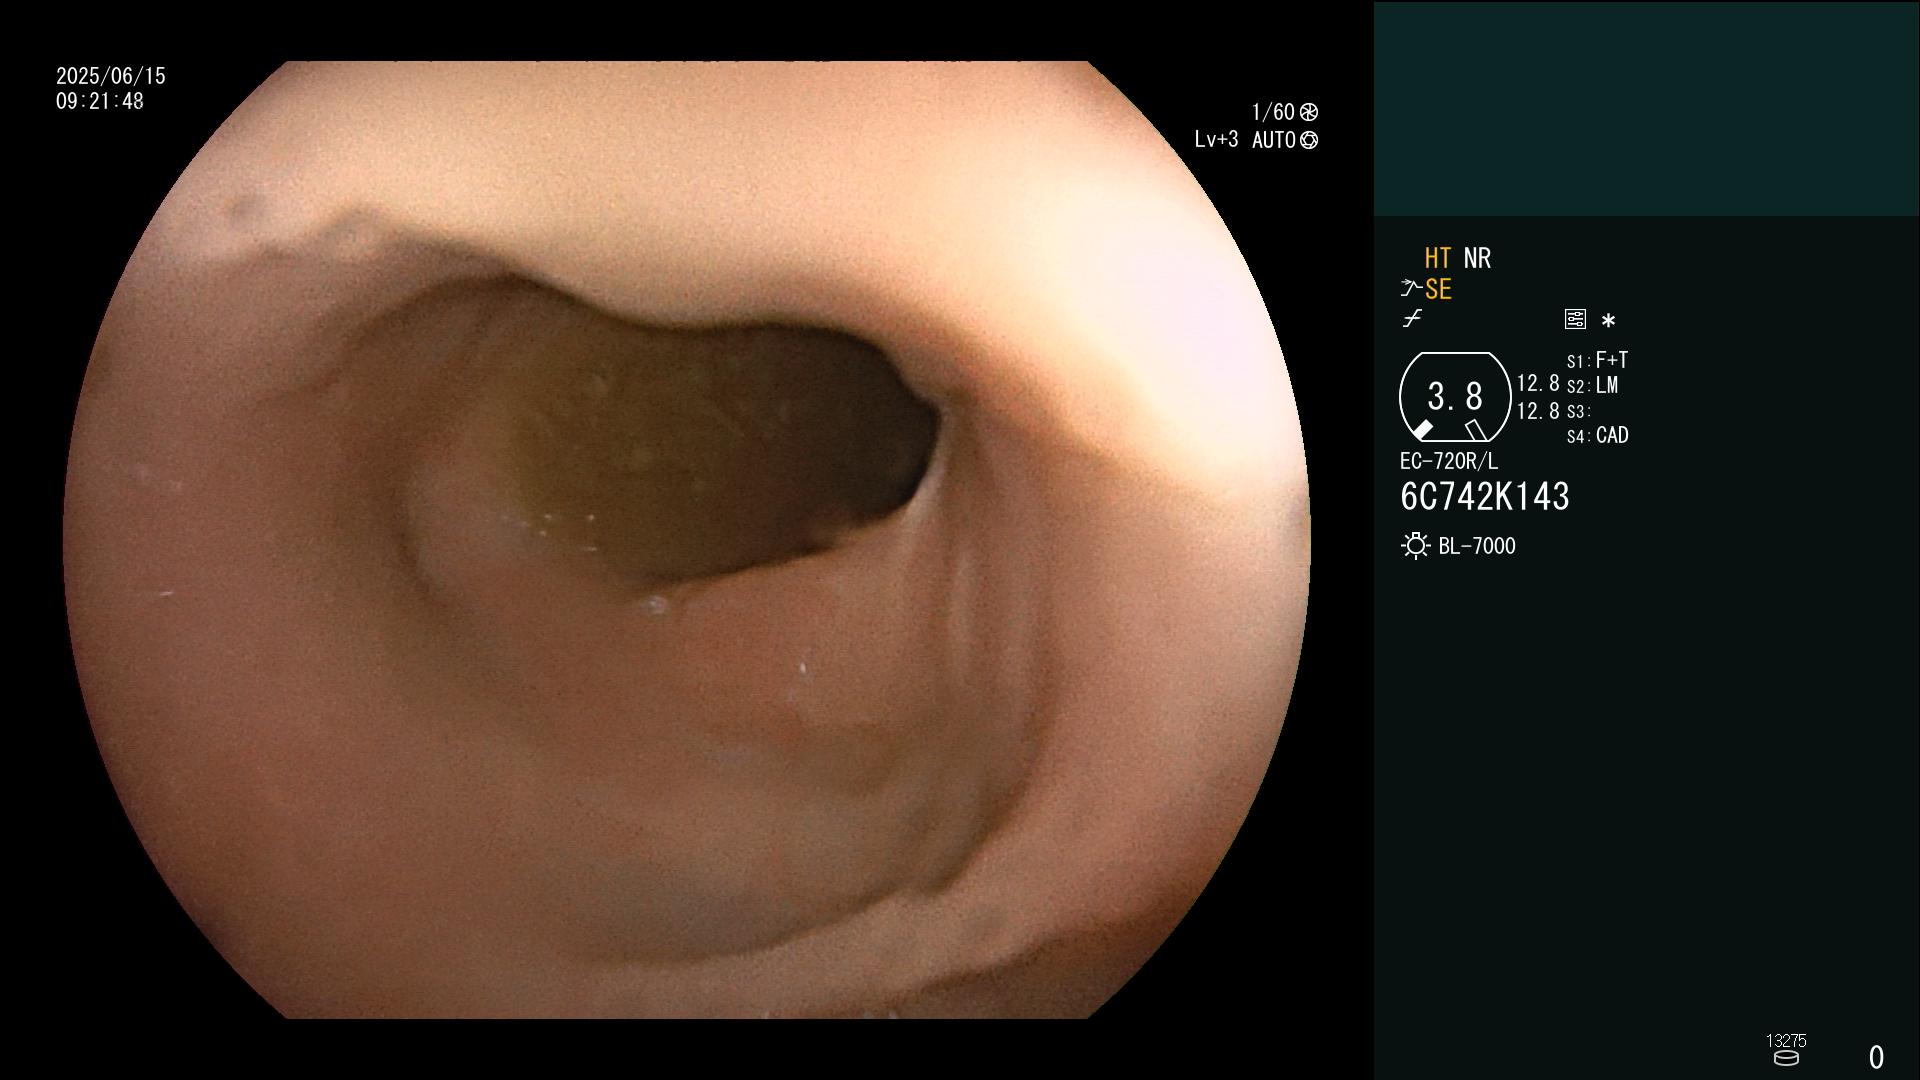
Task: Click the structure enhancement curve icon beside SE
Action: pos(1411,289)
